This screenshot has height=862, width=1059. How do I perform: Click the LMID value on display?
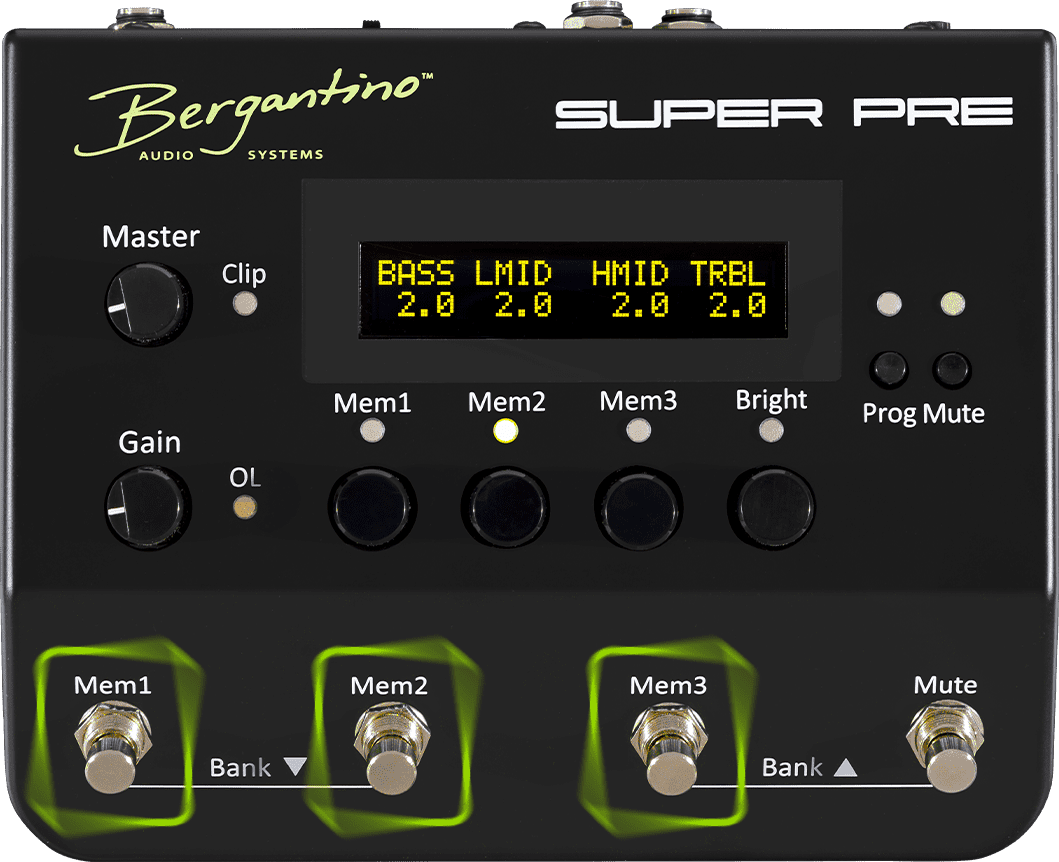(x=523, y=305)
